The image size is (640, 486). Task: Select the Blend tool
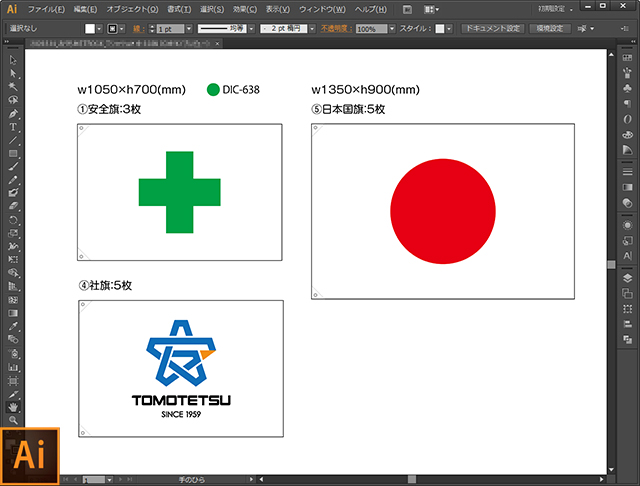(x=13, y=339)
